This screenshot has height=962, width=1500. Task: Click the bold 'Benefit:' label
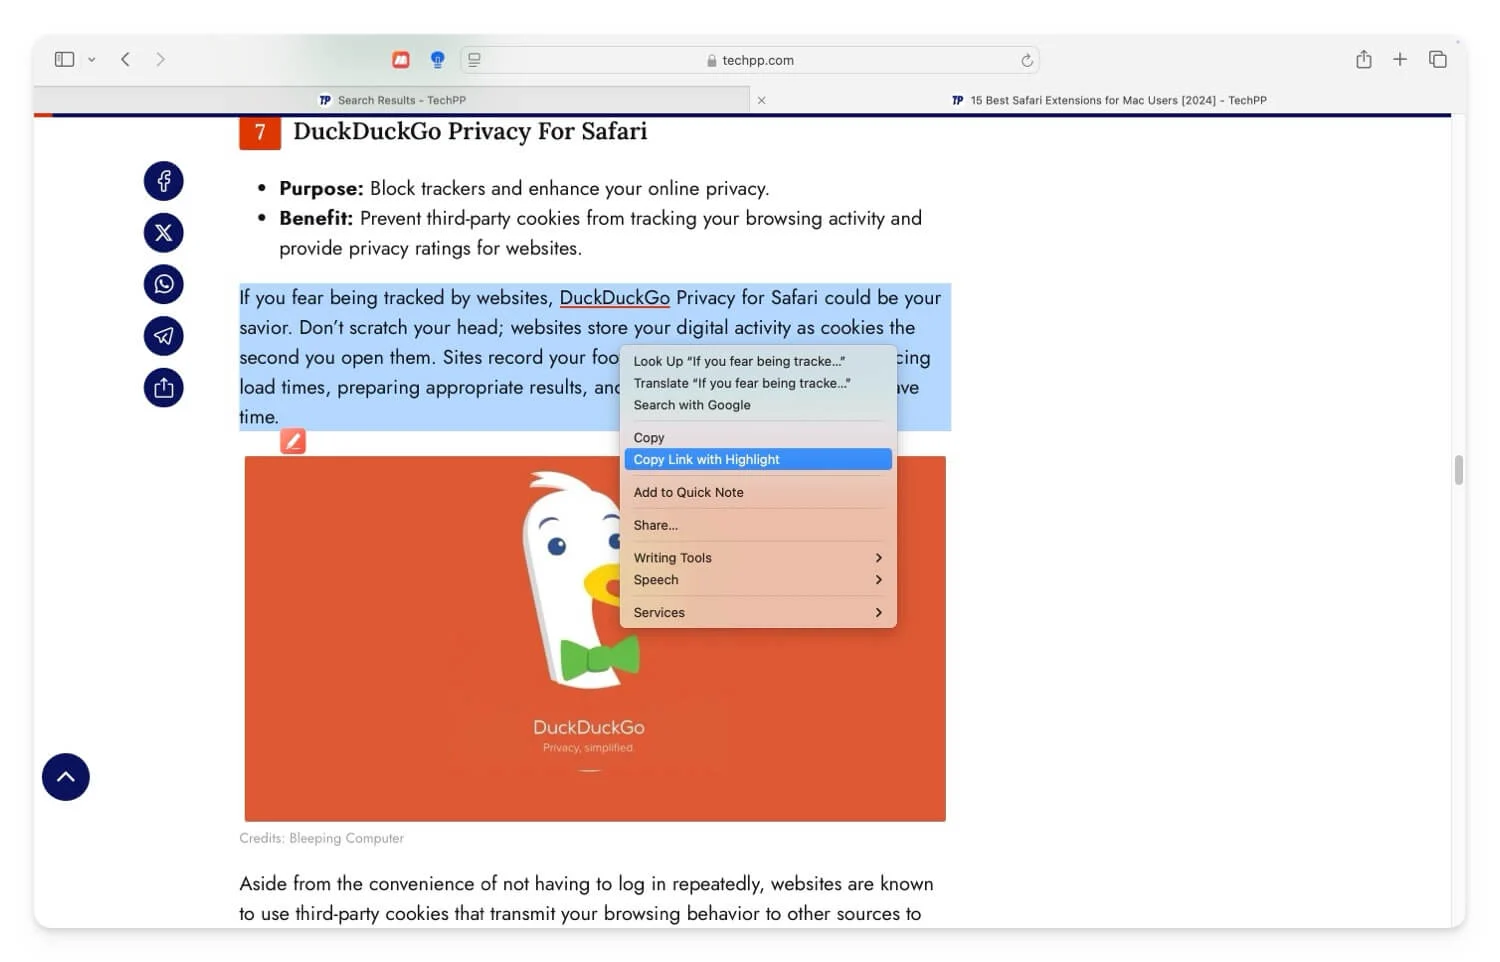[x=316, y=219]
